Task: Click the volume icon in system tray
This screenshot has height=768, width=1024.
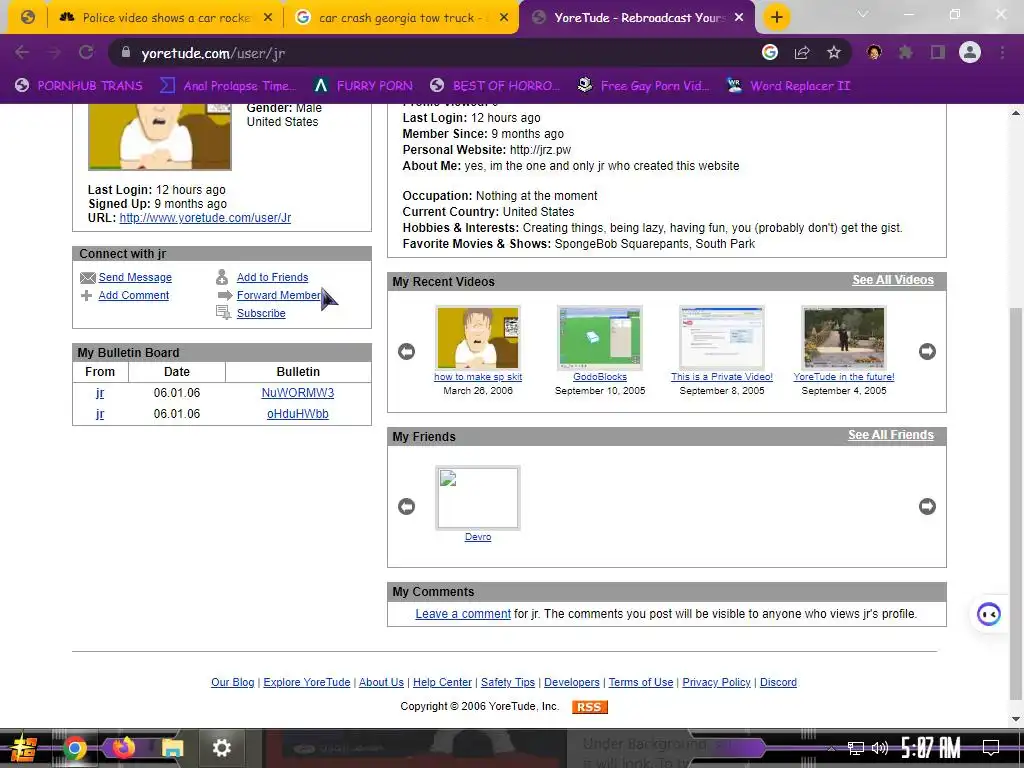Action: pos(880,748)
